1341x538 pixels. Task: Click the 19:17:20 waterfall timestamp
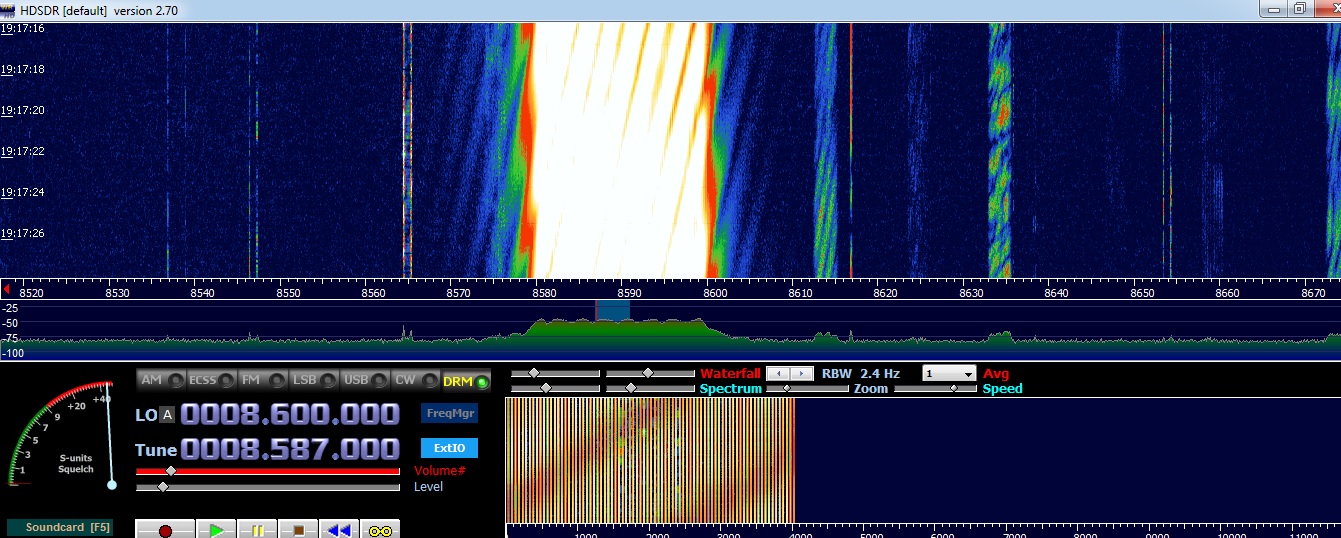pos(22,110)
